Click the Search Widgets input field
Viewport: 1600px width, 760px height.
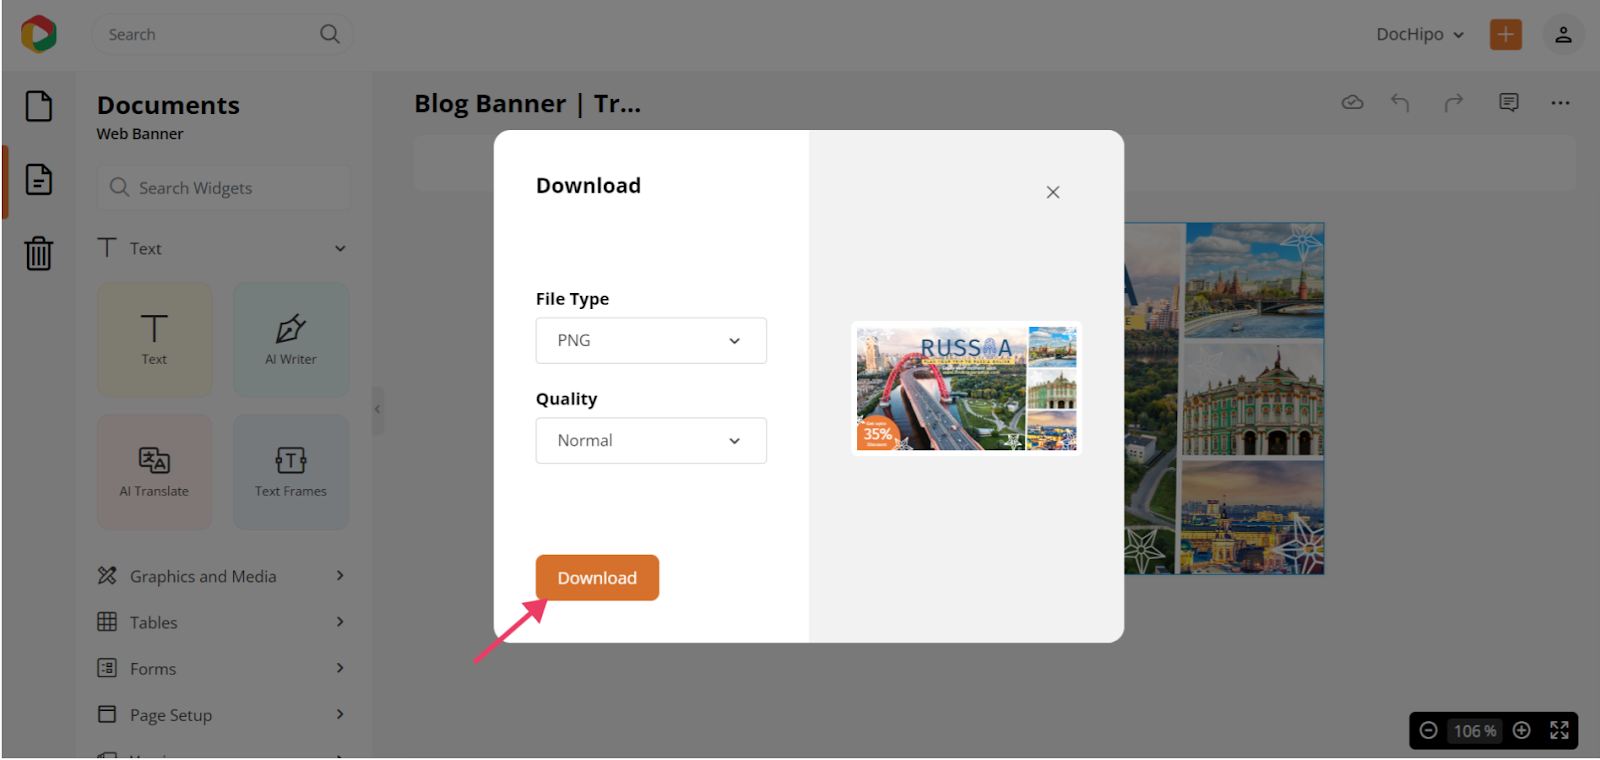(225, 188)
